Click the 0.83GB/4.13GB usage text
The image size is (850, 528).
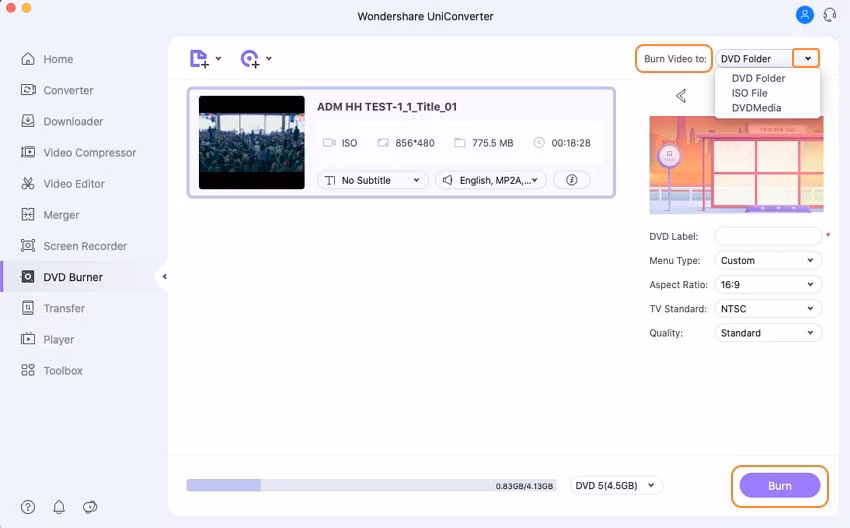(x=524, y=486)
